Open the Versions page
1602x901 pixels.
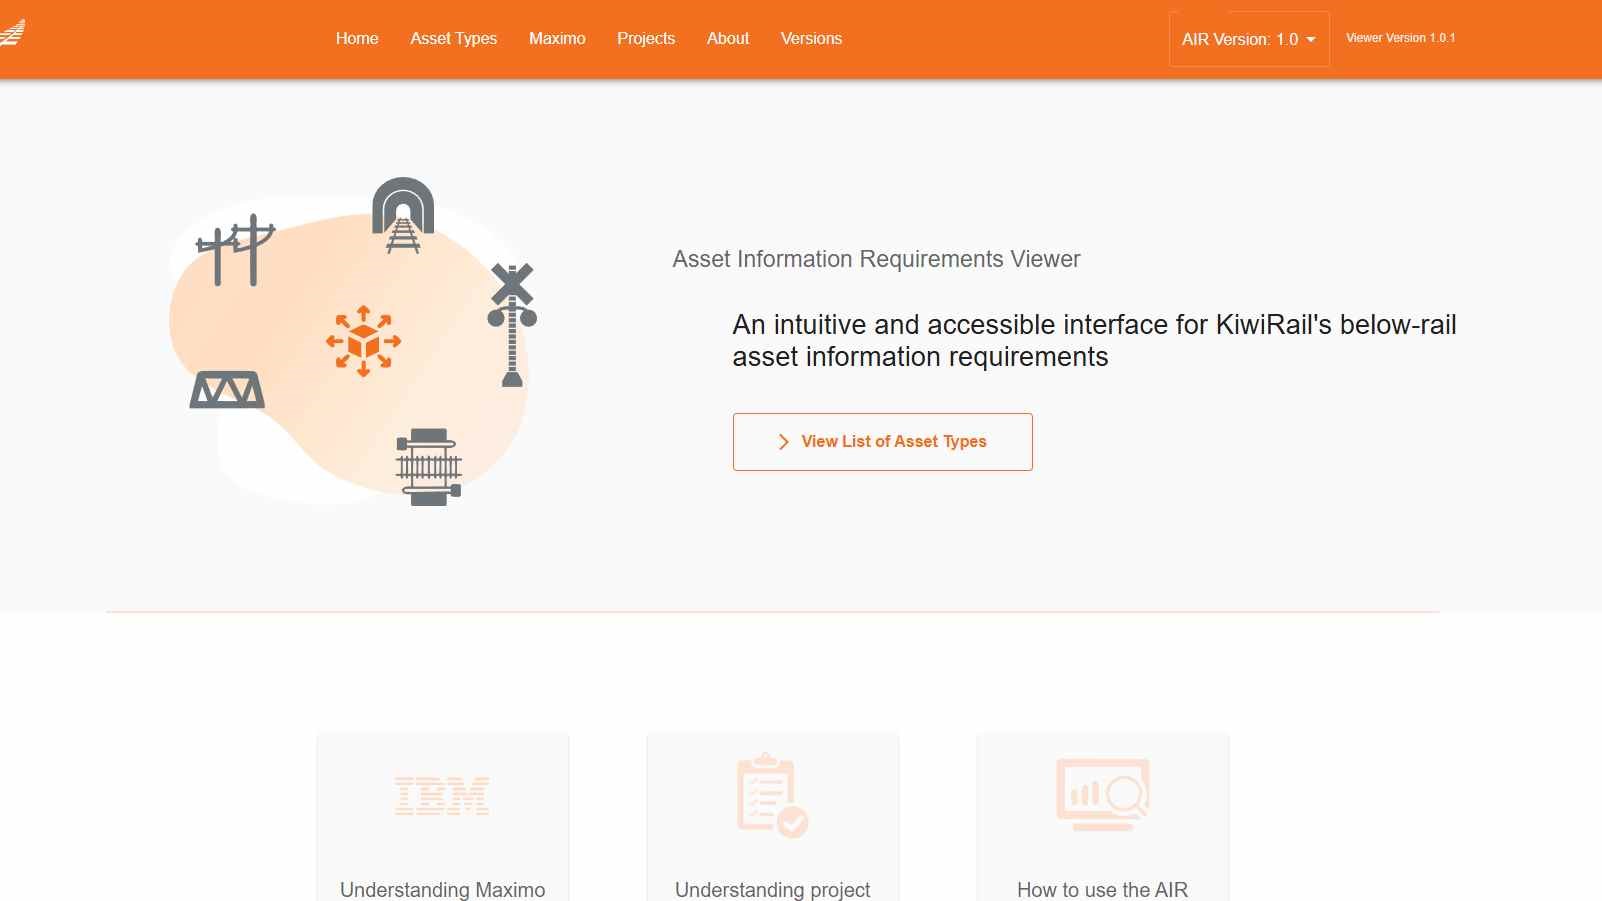tap(811, 39)
